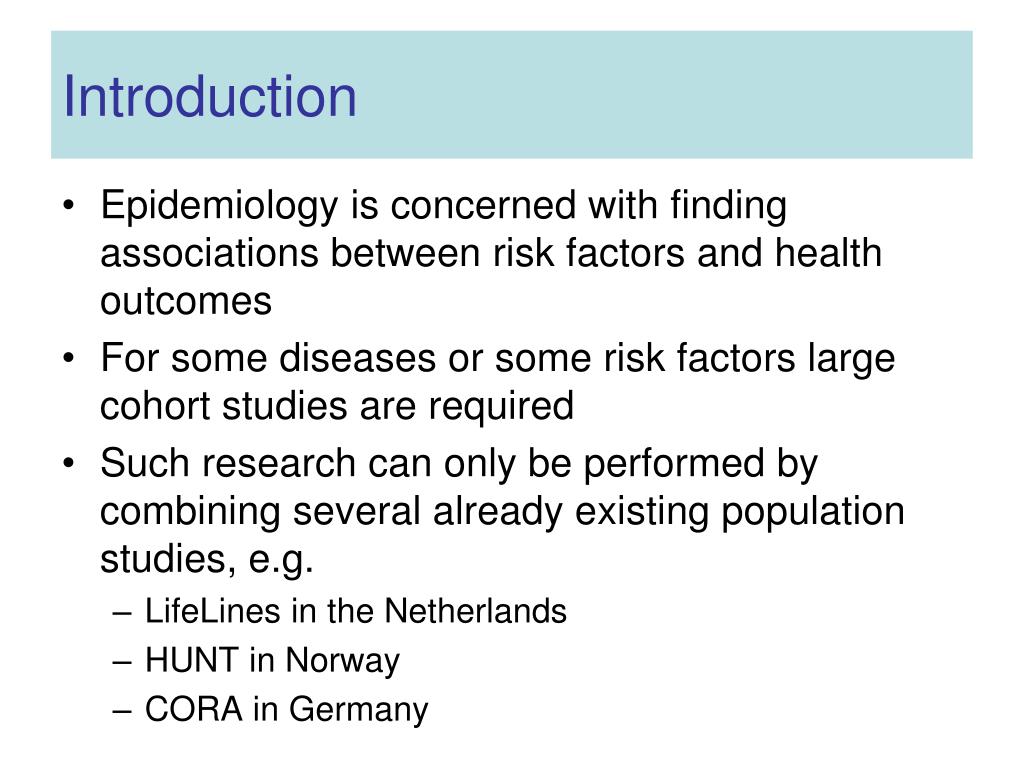Click the word 'performed' in third bullet
This screenshot has width=1024, height=768.
click(673, 464)
